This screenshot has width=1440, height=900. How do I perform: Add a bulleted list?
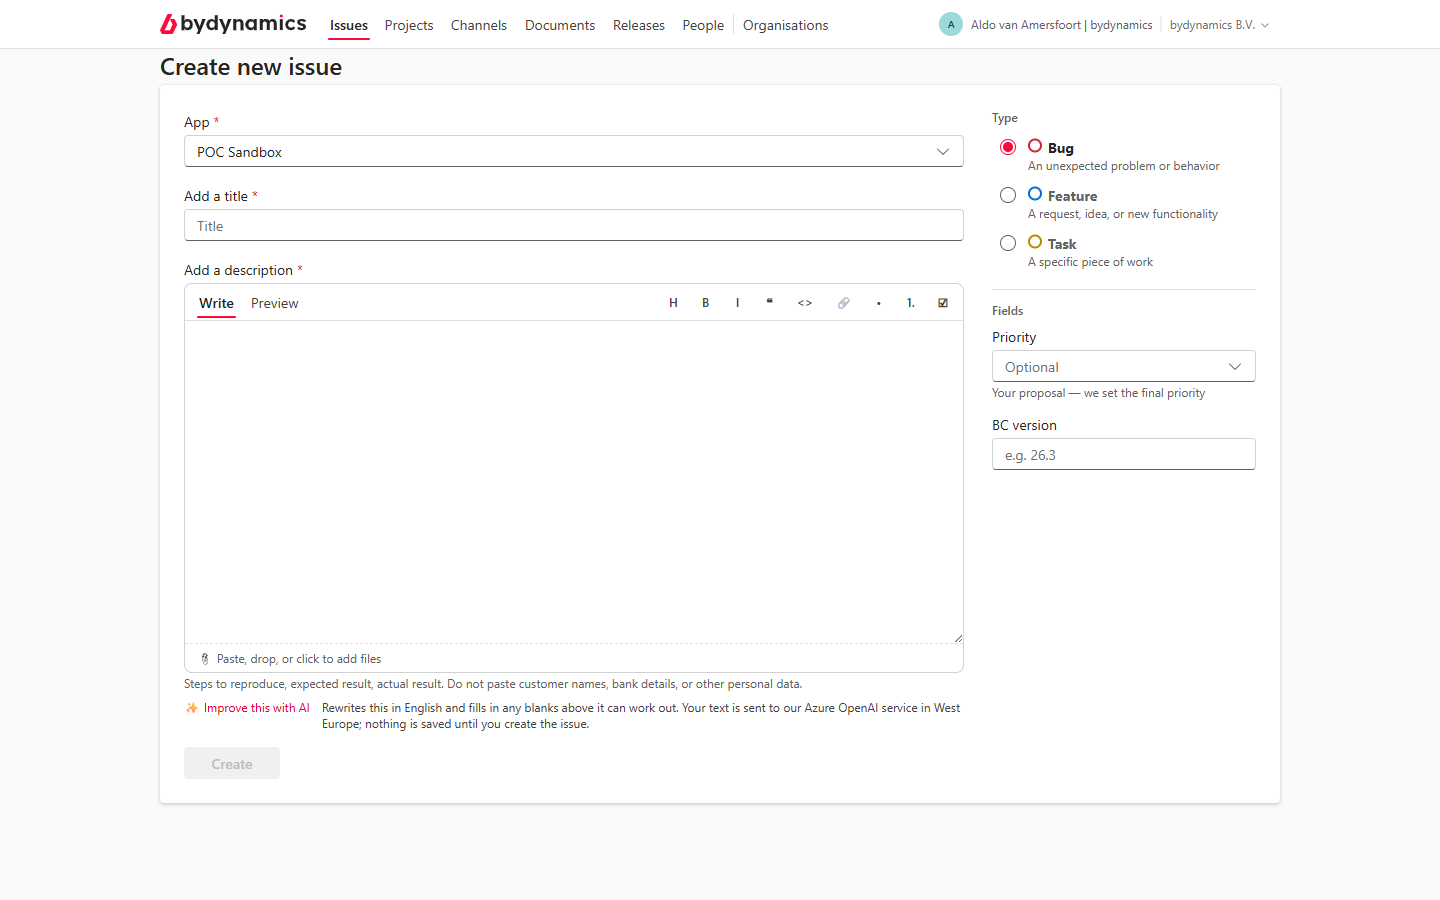878,303
